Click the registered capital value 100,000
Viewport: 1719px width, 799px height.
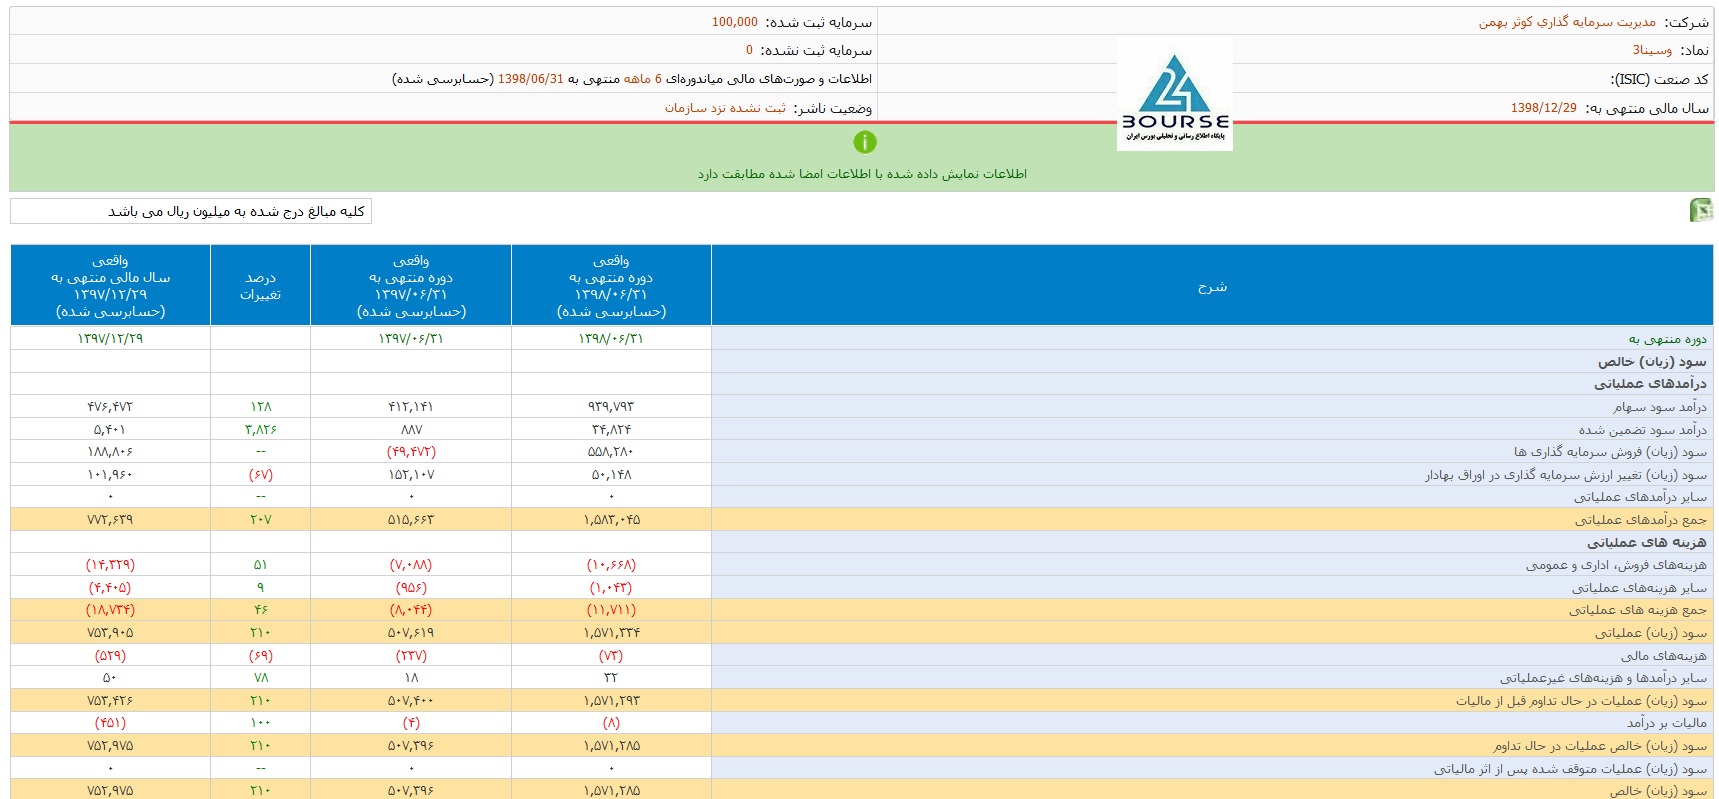pyautogui.click(x=734, y=22)
